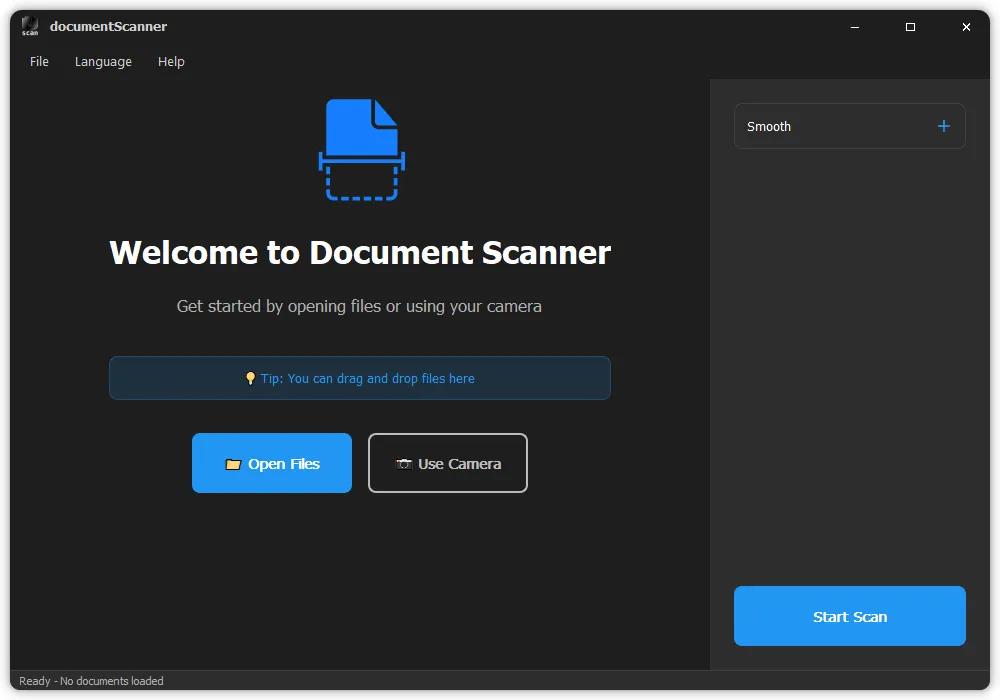Click the documentScanner app icon in title bar
Screen dimensions: 1000x700
[30, 26]
